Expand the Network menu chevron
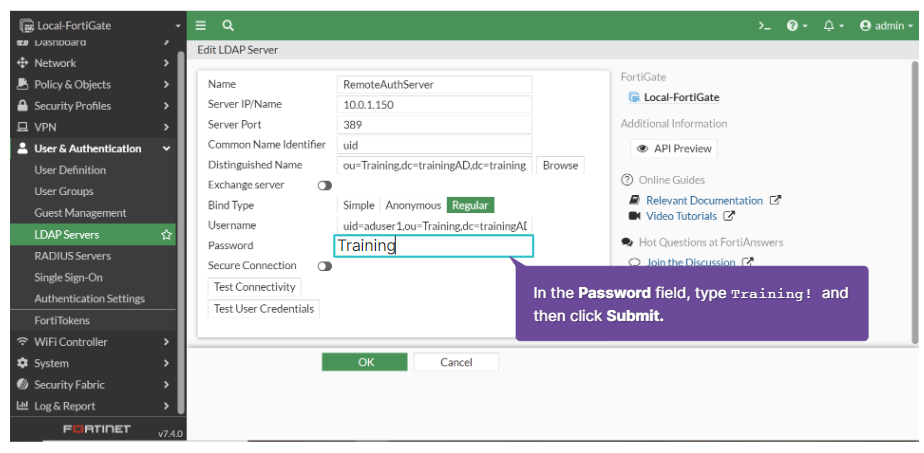 pyautogui.click(x=167, y=63)
